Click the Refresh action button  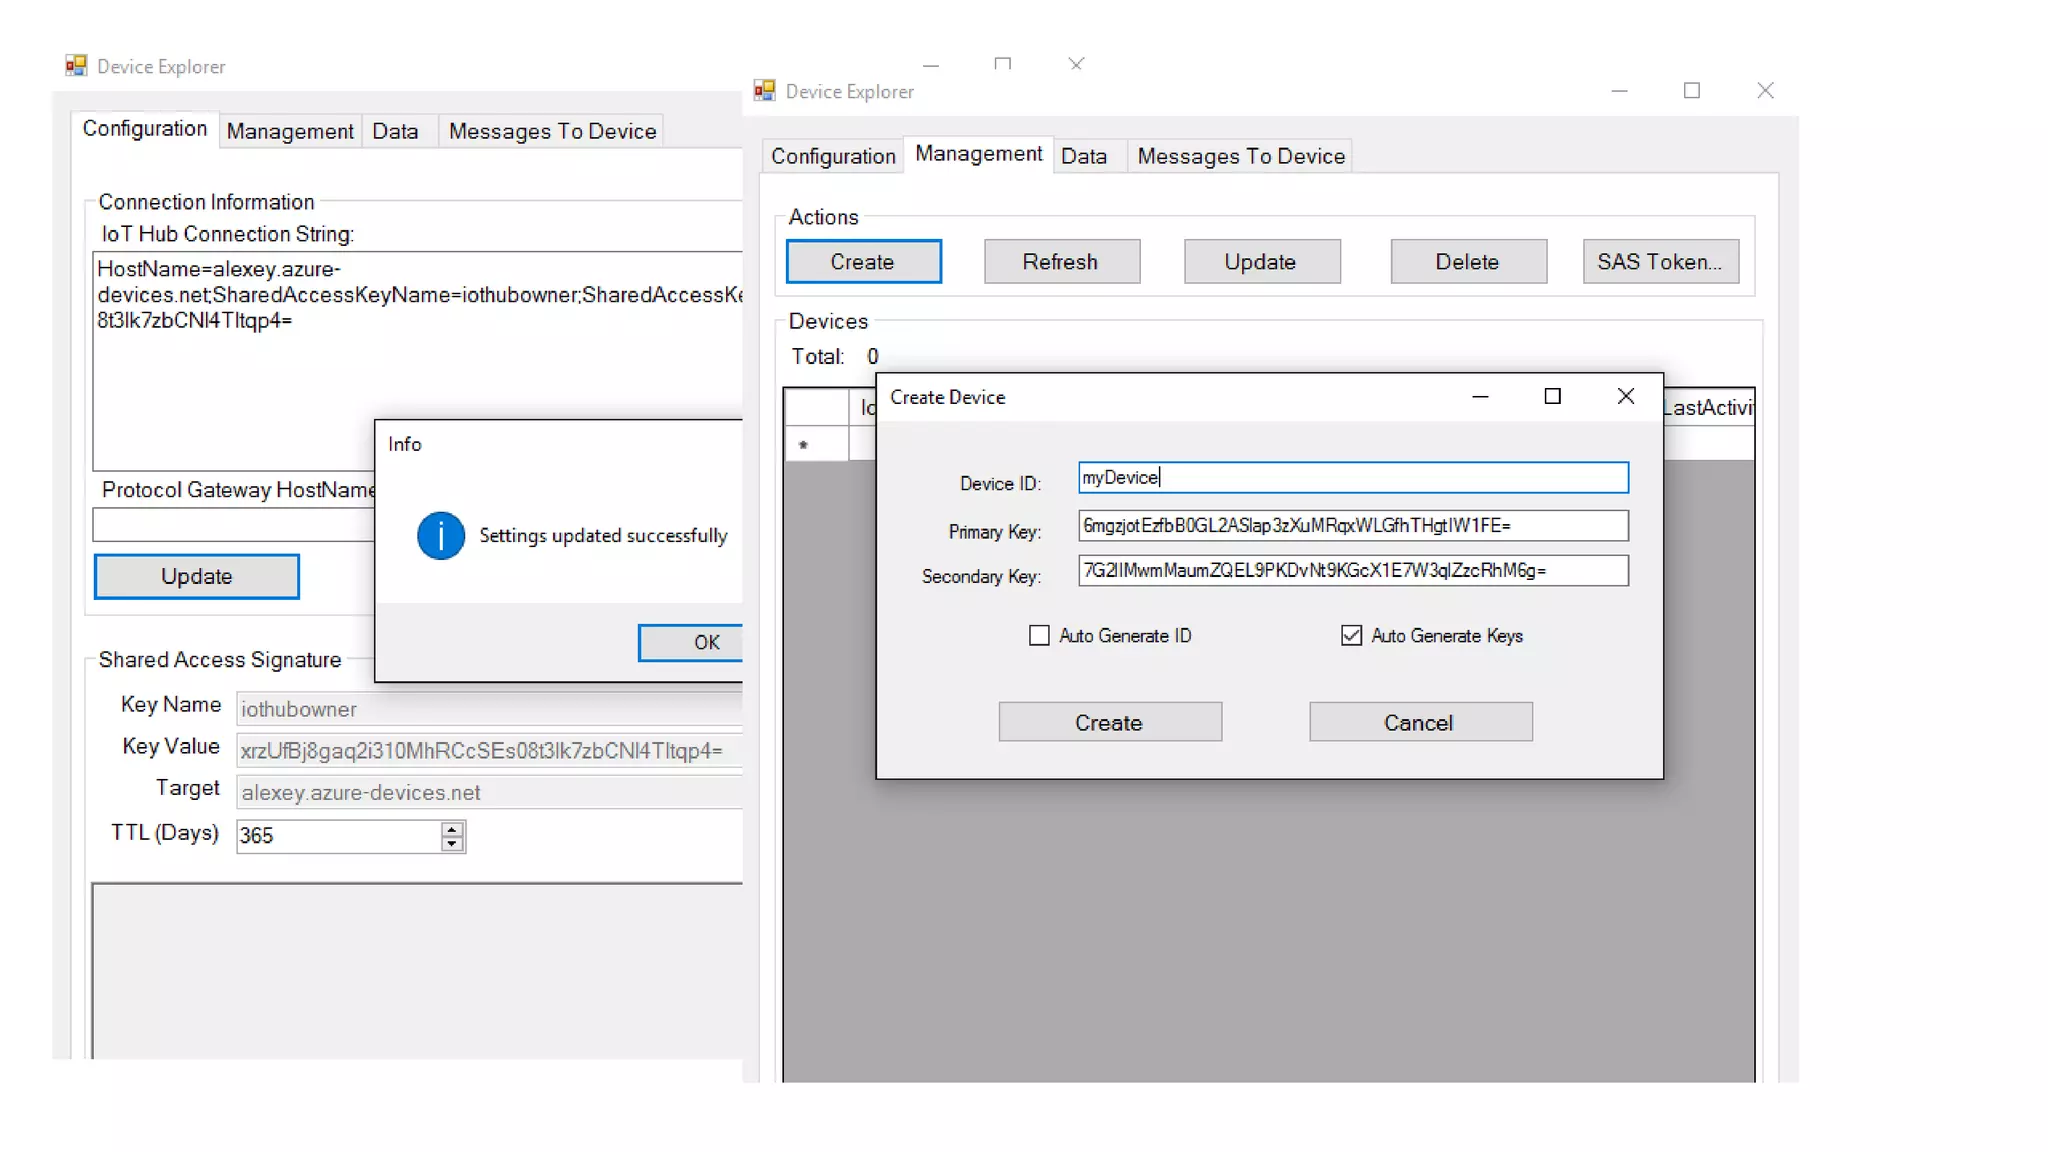[1061, 262]
